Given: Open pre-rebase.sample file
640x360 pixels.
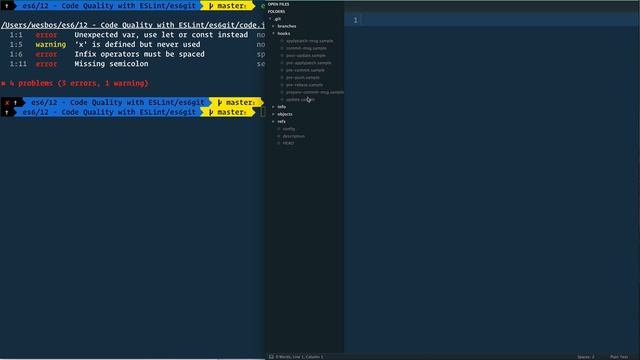Looking at the screenshot, I should (x=304, y=85).
